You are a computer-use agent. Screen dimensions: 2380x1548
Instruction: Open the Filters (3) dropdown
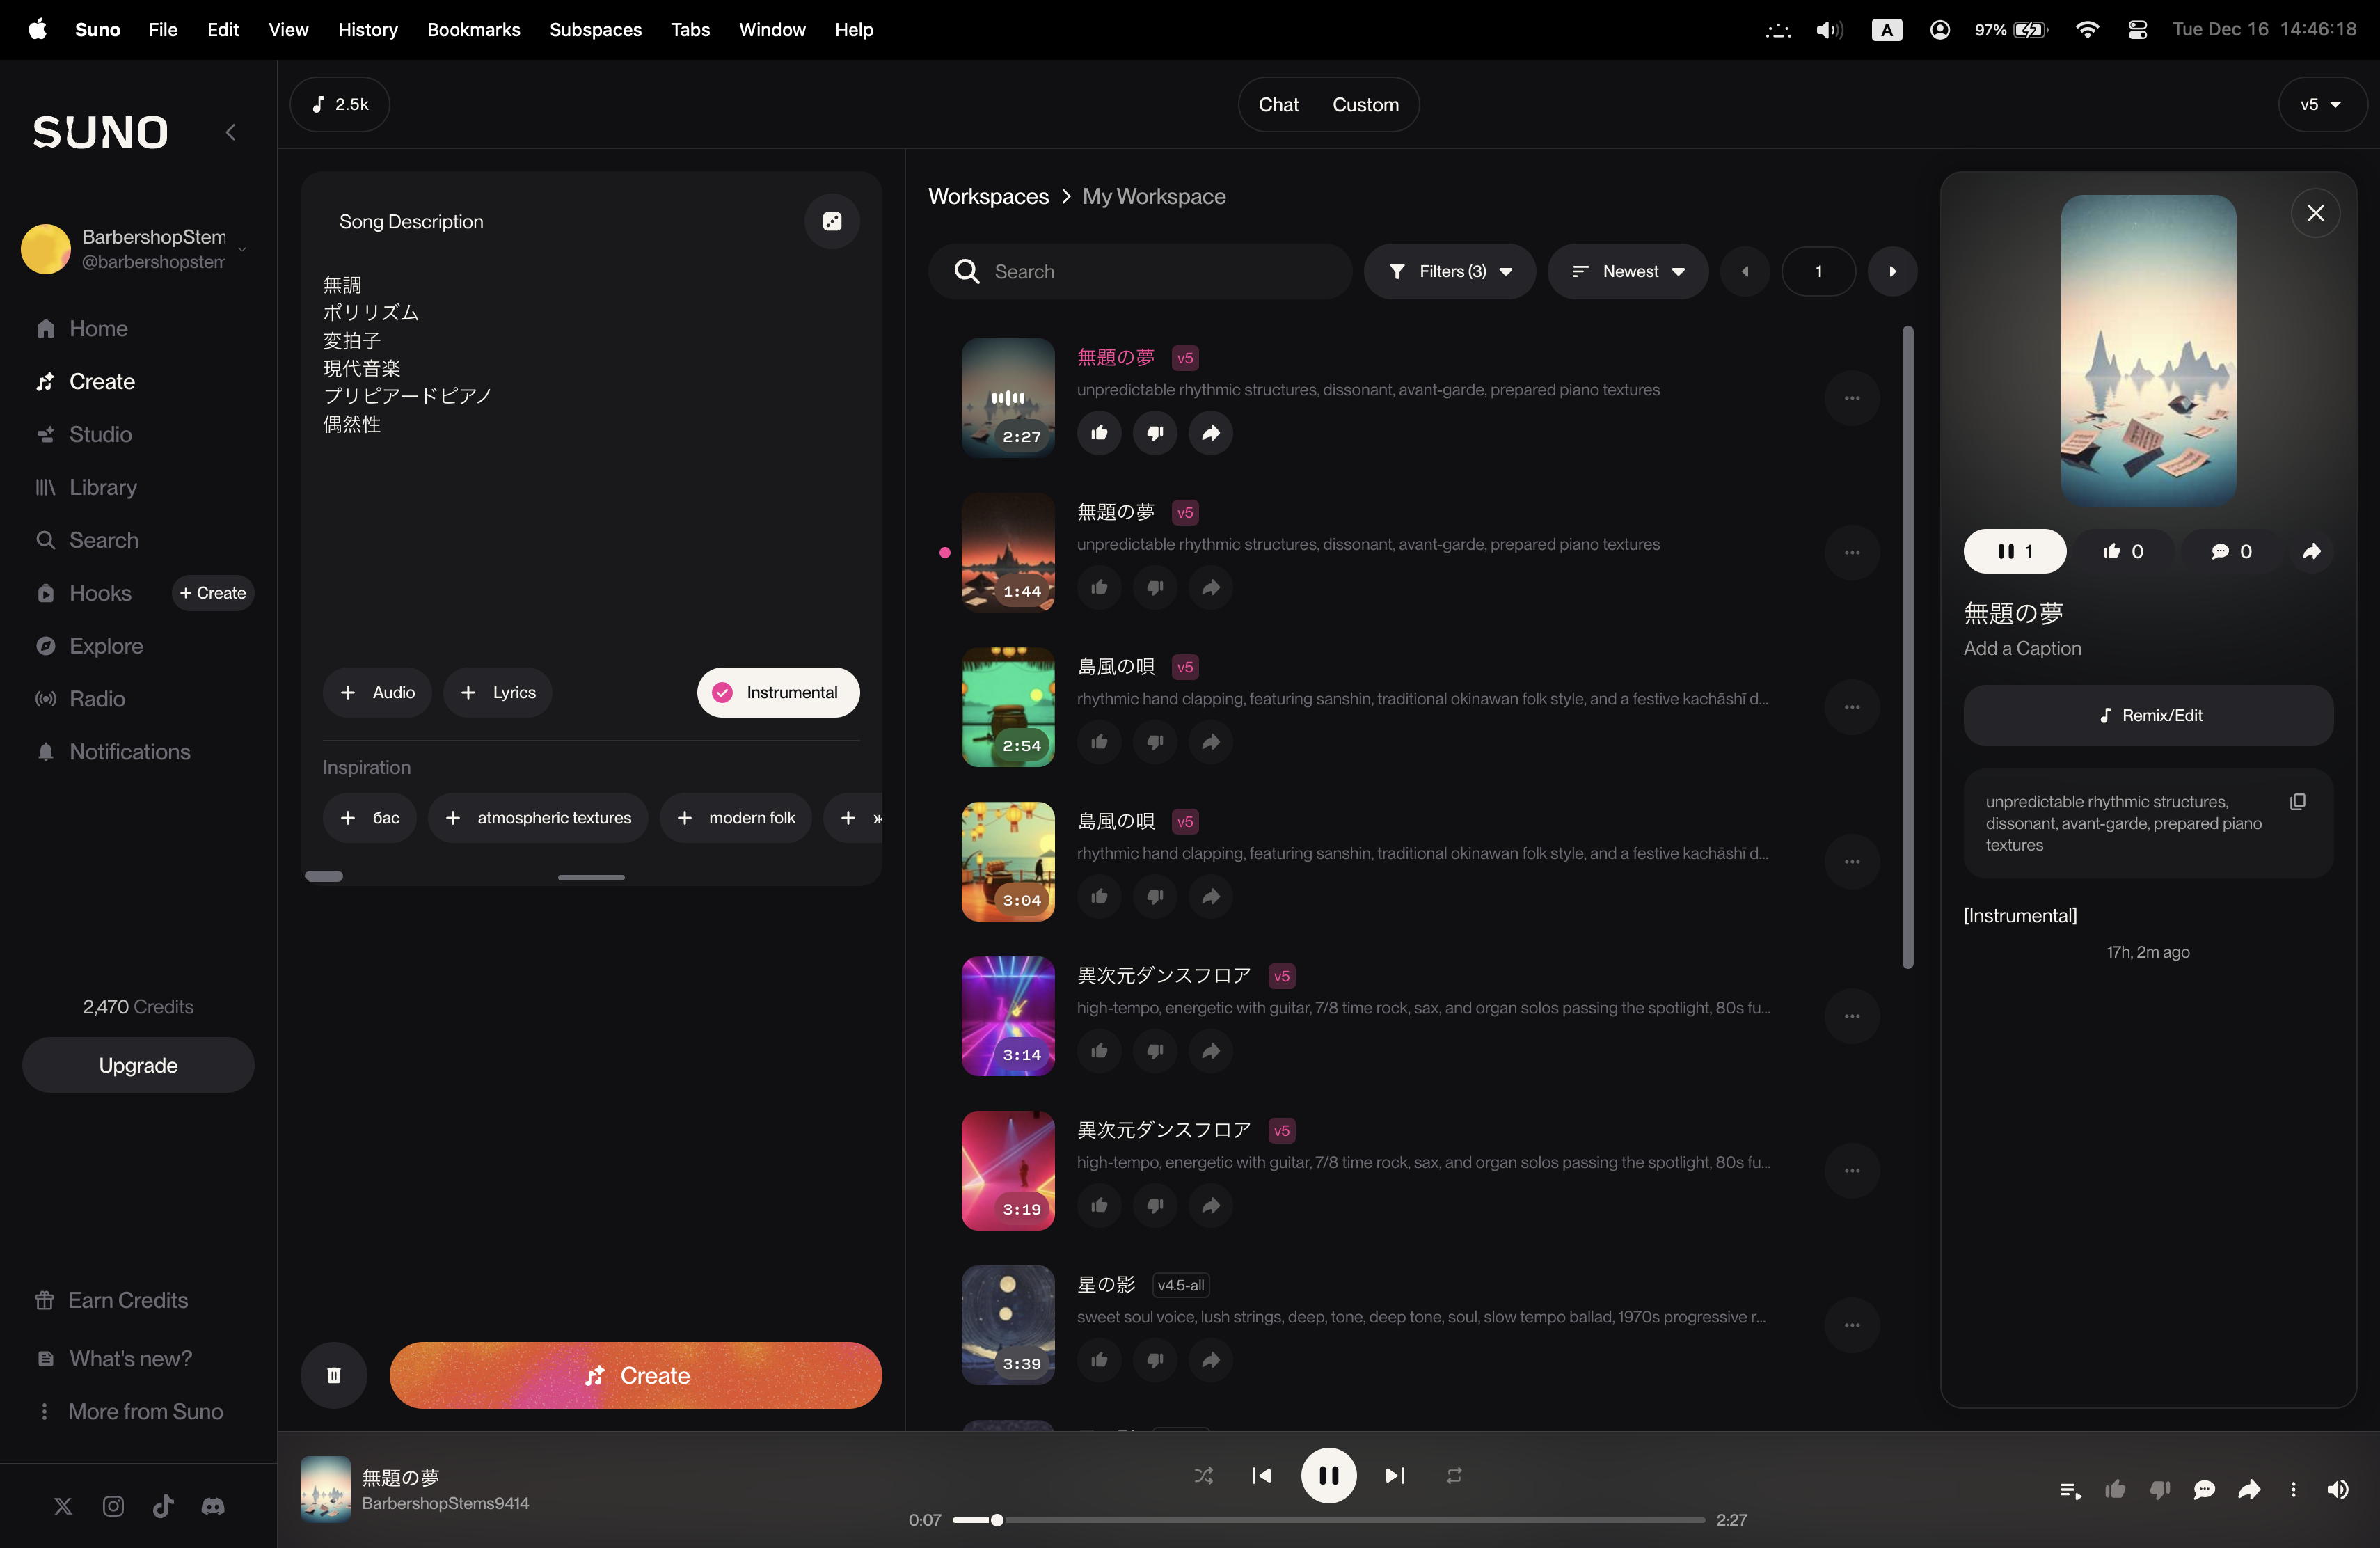click(1449, 271)
